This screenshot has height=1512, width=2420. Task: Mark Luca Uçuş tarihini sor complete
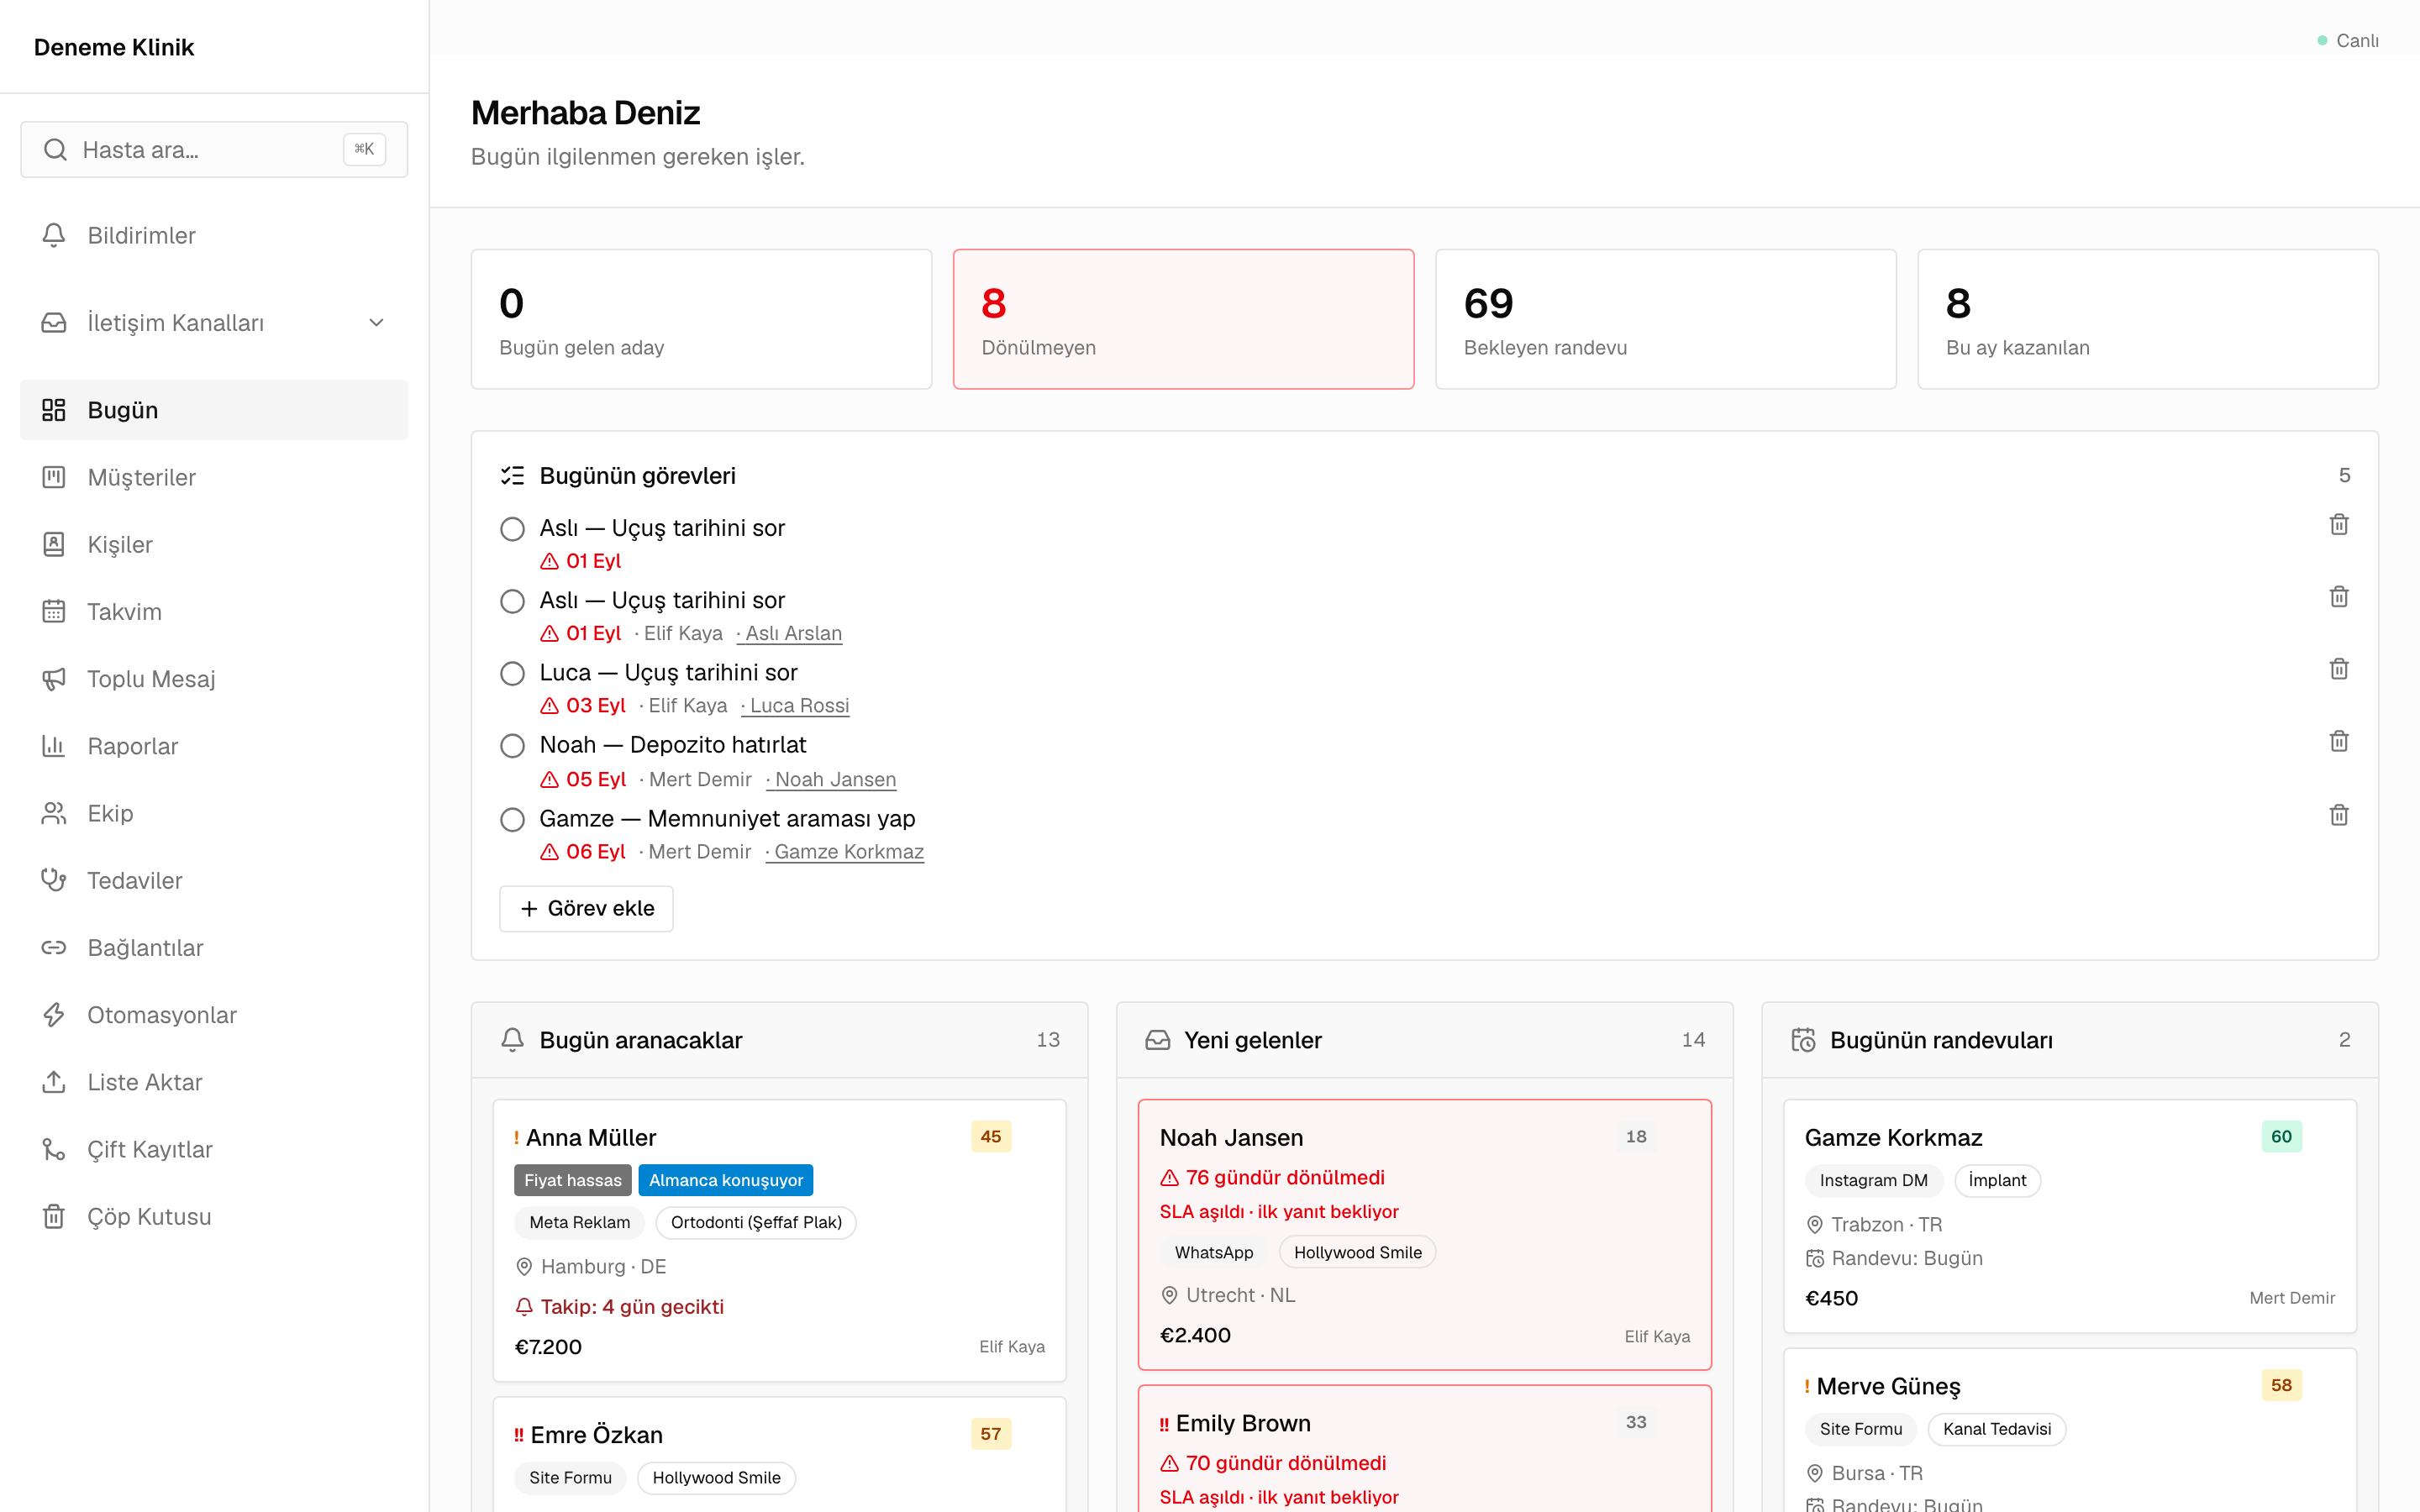(x=512, y=673)
